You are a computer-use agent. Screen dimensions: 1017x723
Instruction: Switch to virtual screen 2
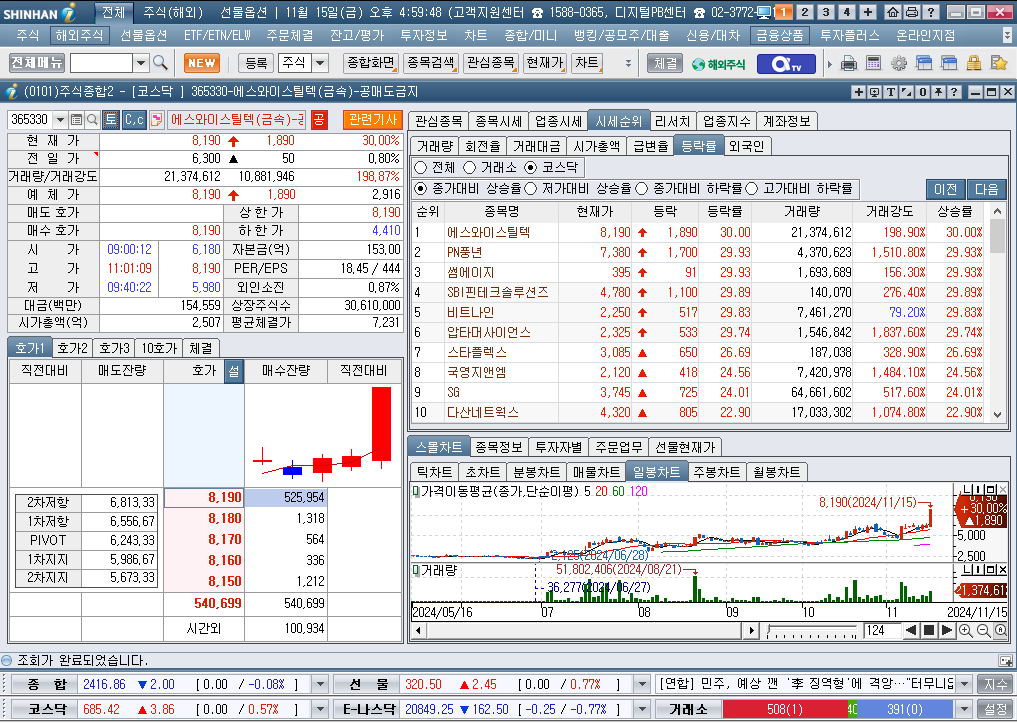tap(805, 12)
